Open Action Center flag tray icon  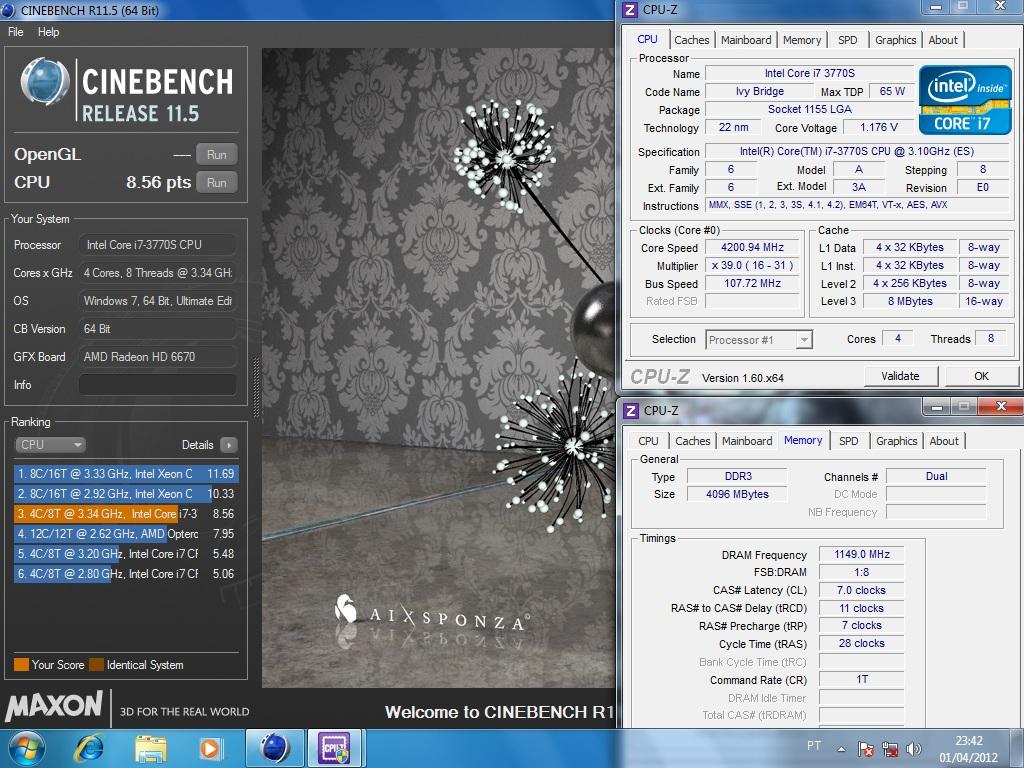865,749
